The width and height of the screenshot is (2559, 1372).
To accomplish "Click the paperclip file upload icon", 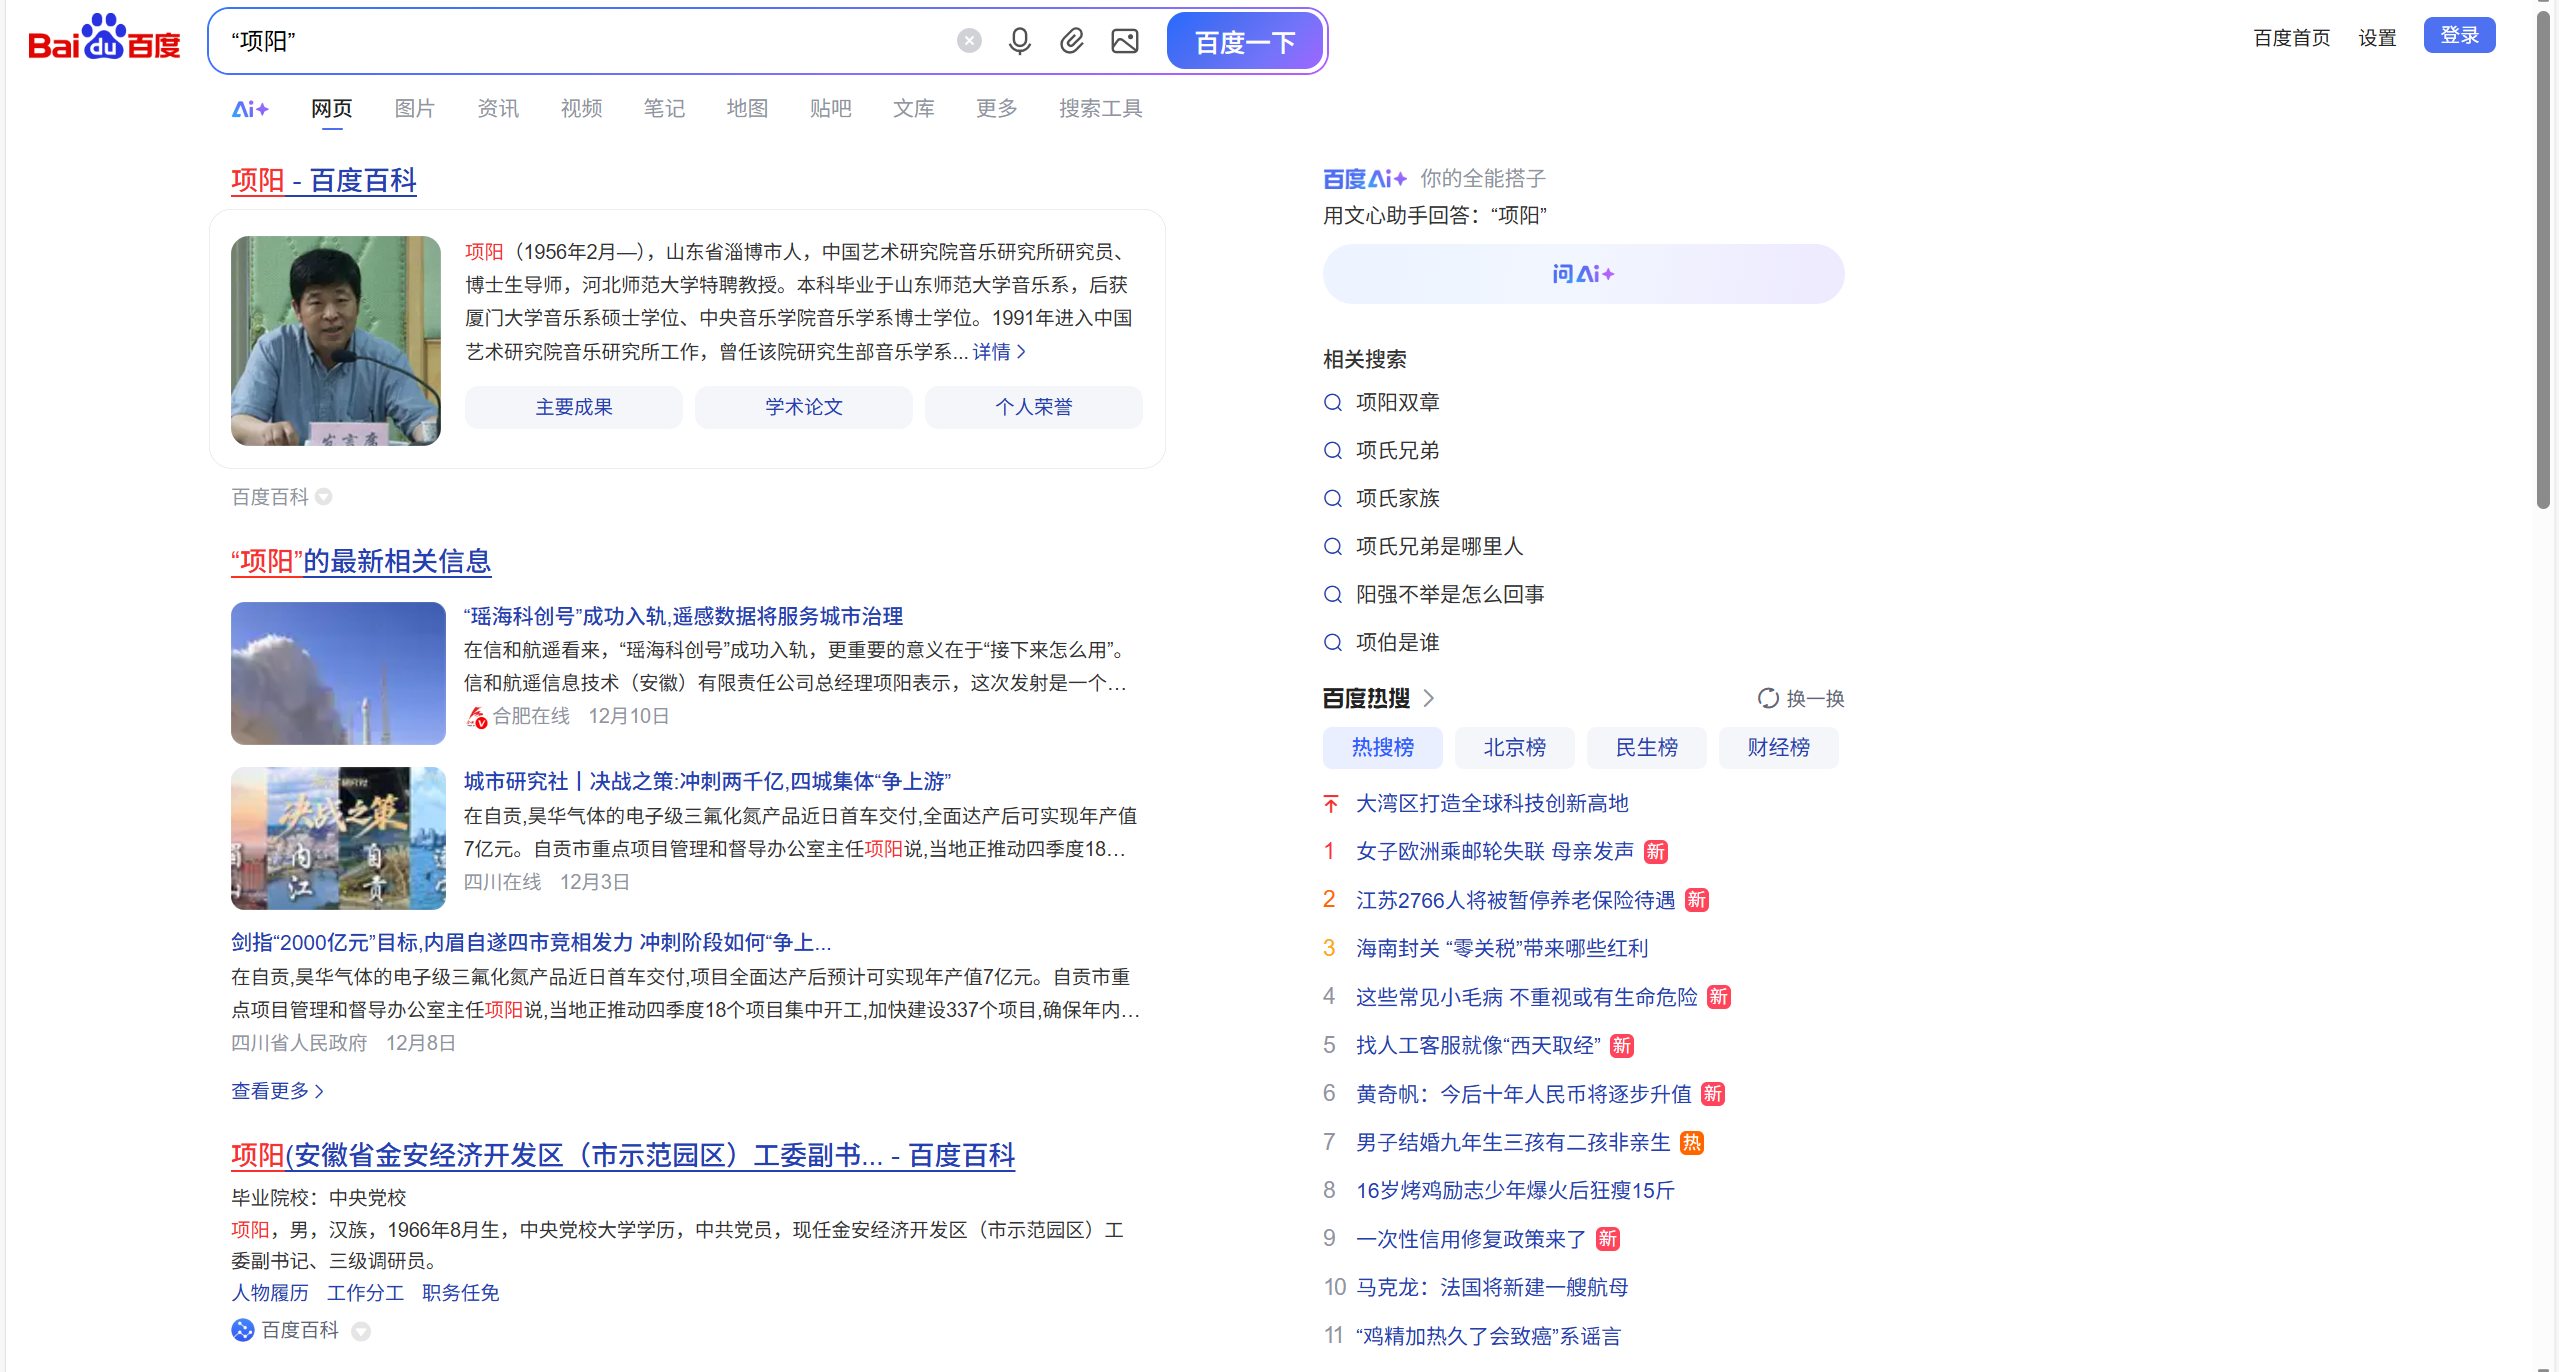I will [1072, 41].
